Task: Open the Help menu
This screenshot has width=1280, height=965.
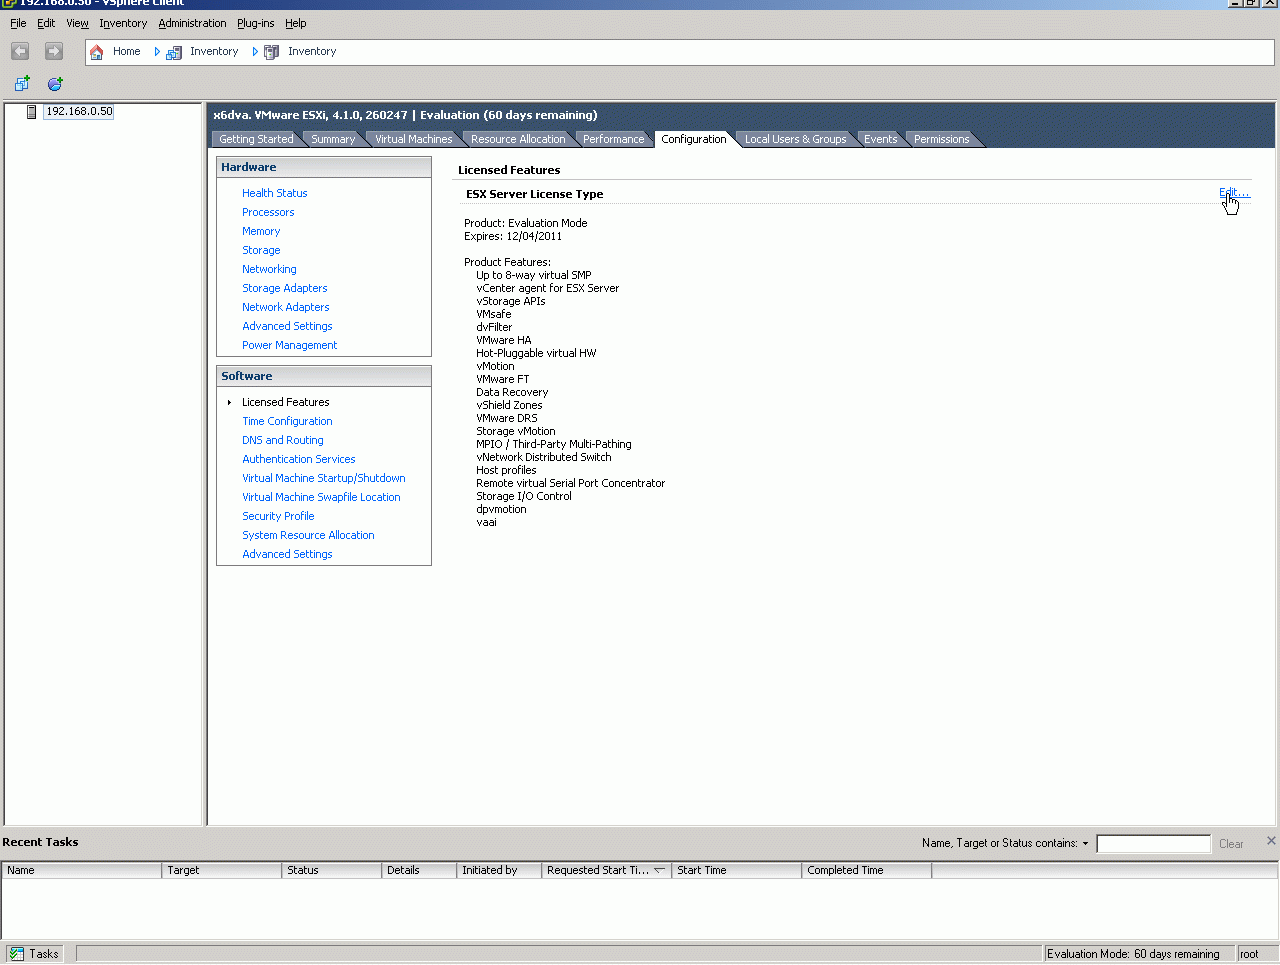Action: 295,23
